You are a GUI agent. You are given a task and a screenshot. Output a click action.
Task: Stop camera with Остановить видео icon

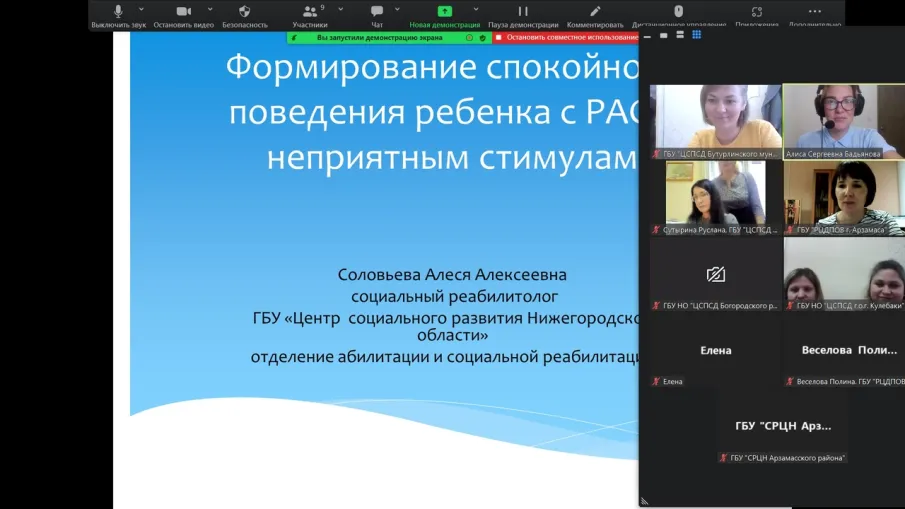184,11
